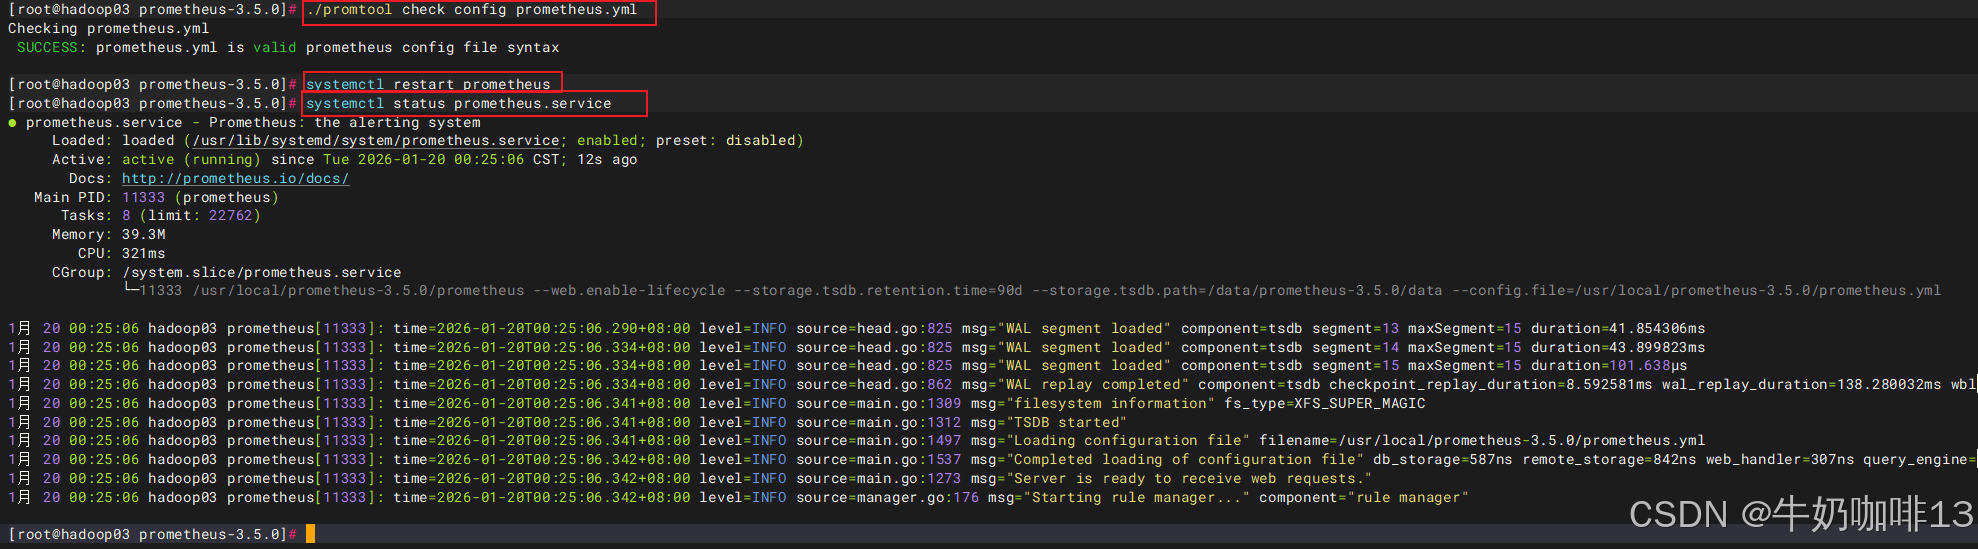1978x549 pixels.
Task: Click 'fs_type=XFS_SUPER_MAGIC' in the log
Action: point(1325,403)
